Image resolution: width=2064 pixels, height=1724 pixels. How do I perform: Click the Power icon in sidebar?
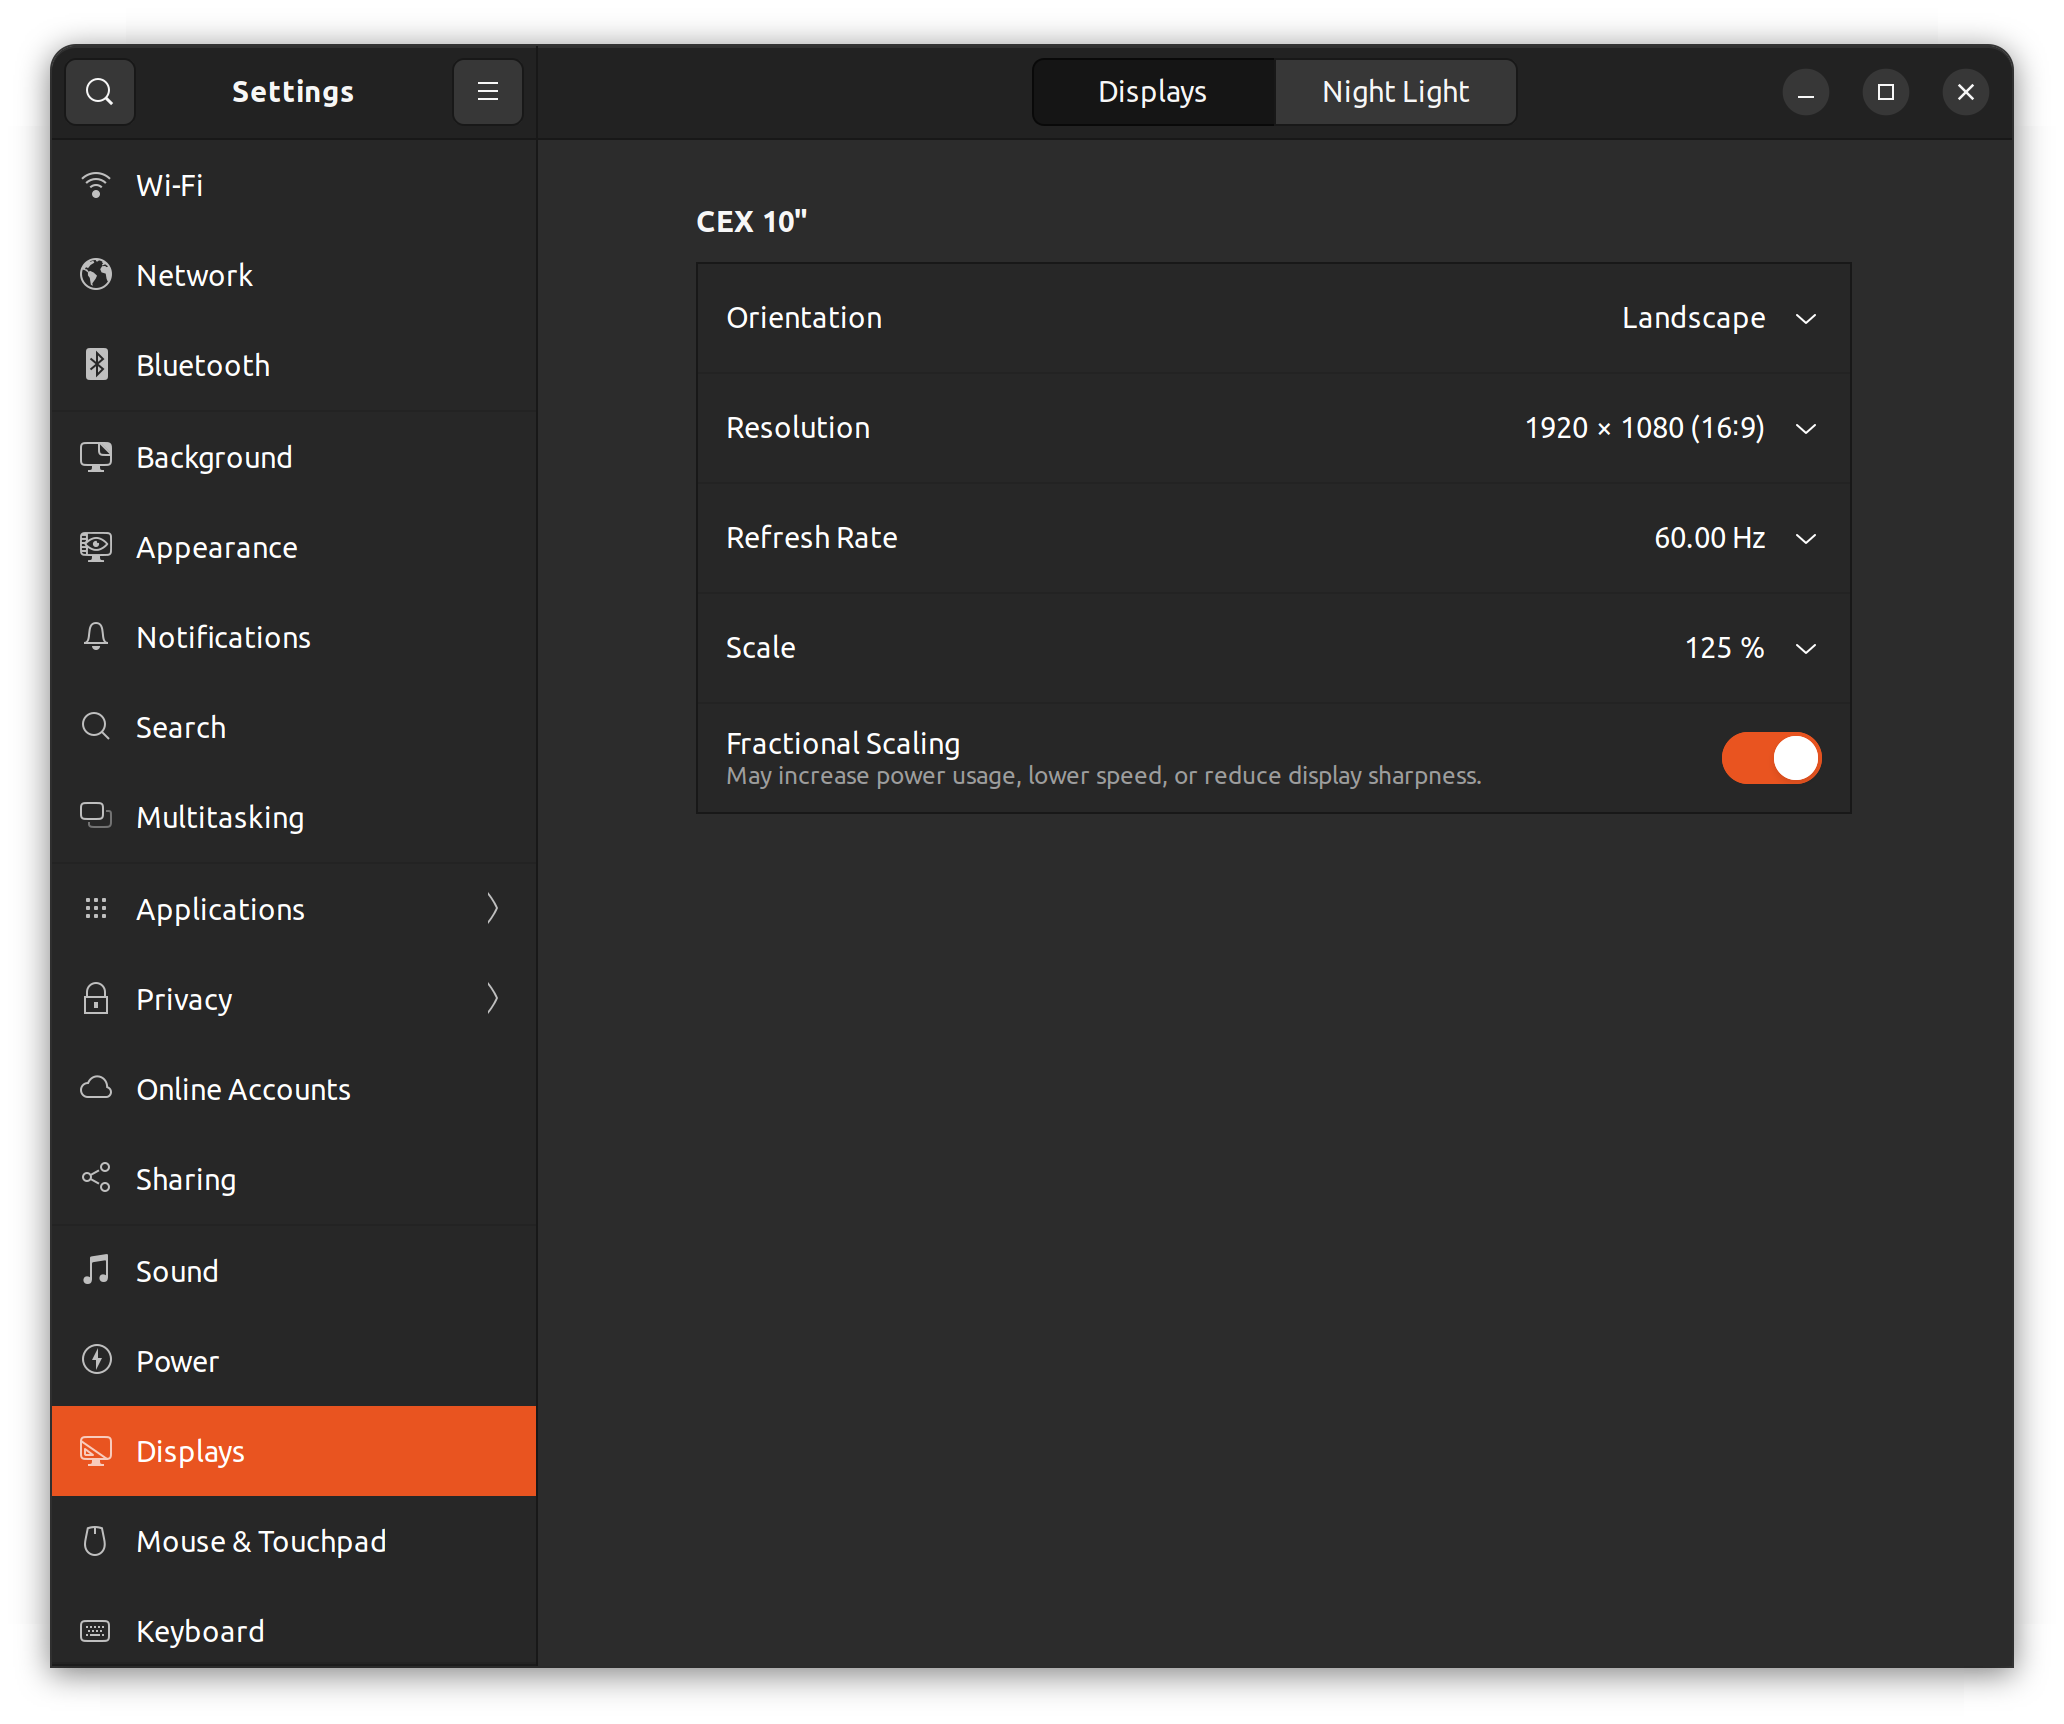96,1361
